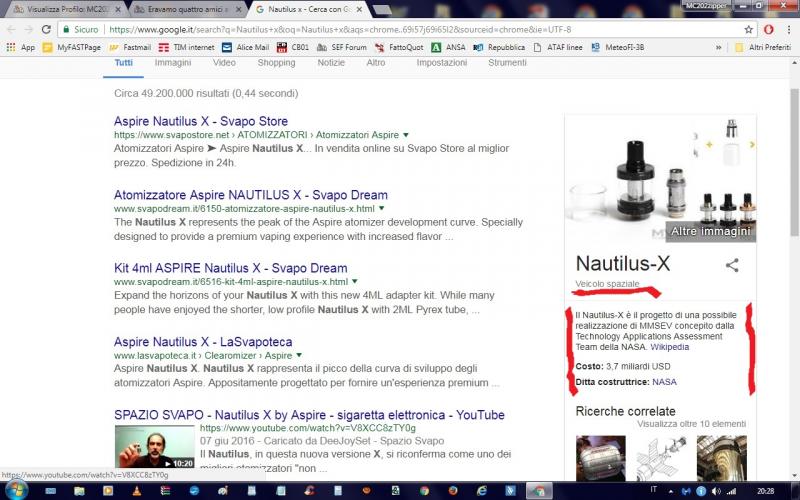Show hidden system tray icons arrow

click(x=671, y=491)
